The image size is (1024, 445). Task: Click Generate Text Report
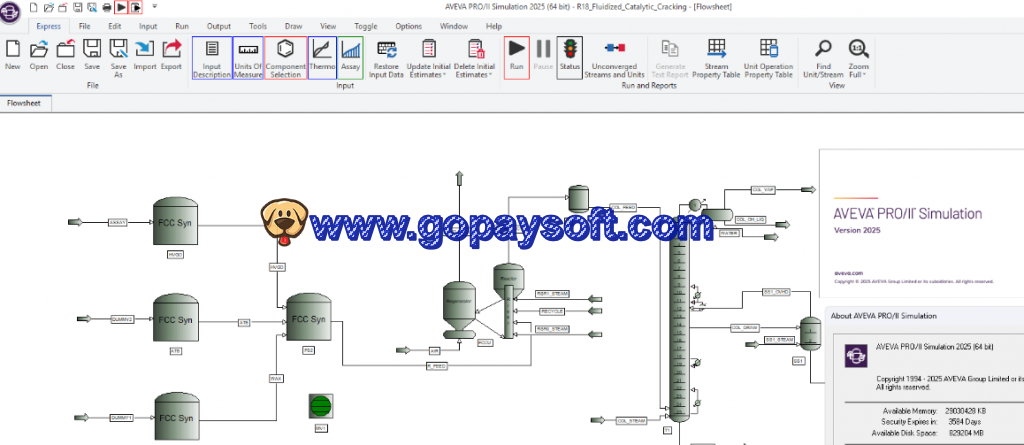pyautogui.click(x=670, y=58)
